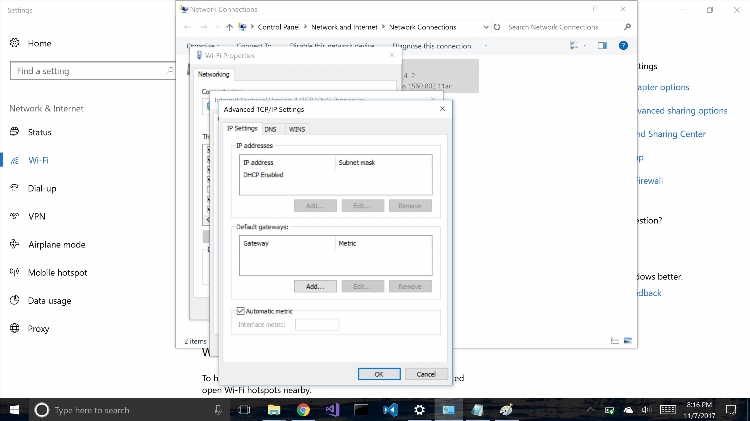Screen dimensions: 750x421
Task: Show hidden system tray icons
Action: point(590,410)
